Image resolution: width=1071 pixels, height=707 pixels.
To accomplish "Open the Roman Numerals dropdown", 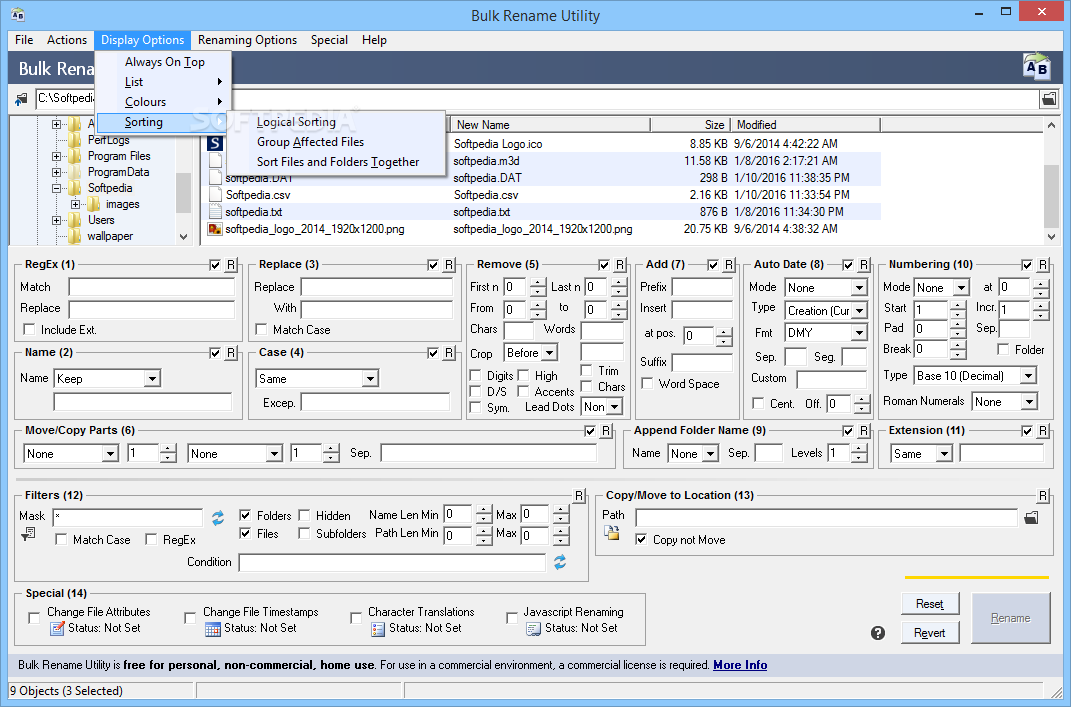I will 1029,402.
